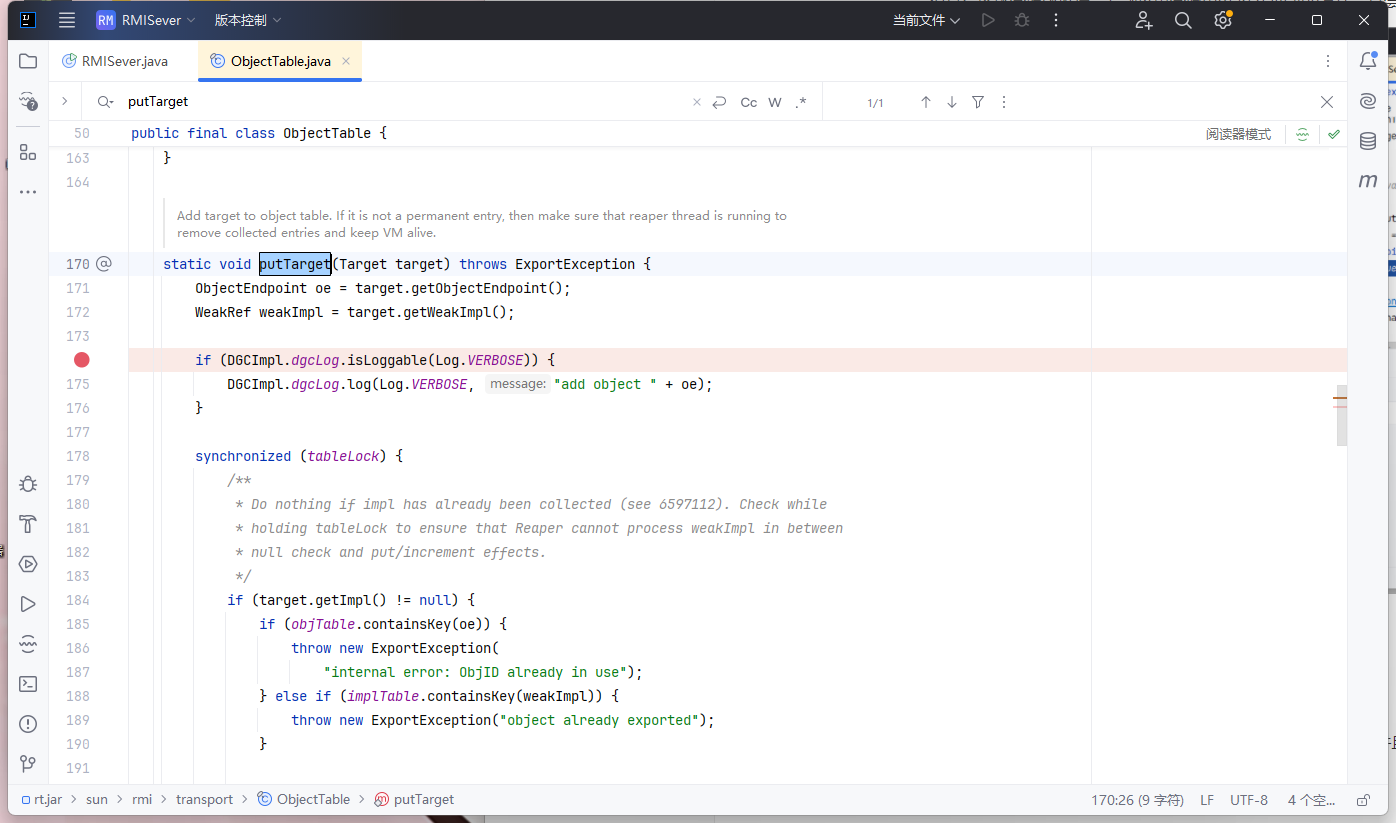1396x823 pixels.
Task: Open the Database tool window
Action: [1368, 141]
